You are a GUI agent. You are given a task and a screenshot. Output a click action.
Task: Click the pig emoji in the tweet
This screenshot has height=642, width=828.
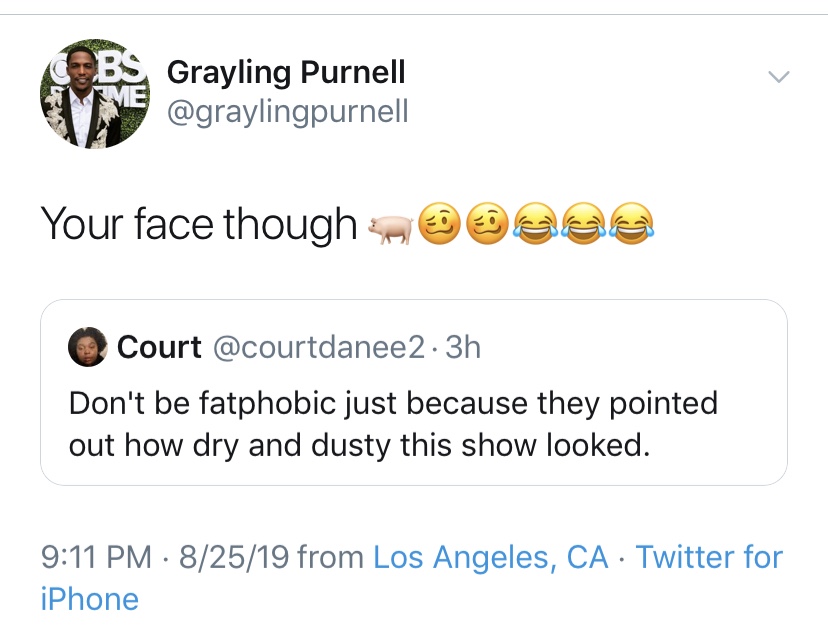(x=389, y=225)
